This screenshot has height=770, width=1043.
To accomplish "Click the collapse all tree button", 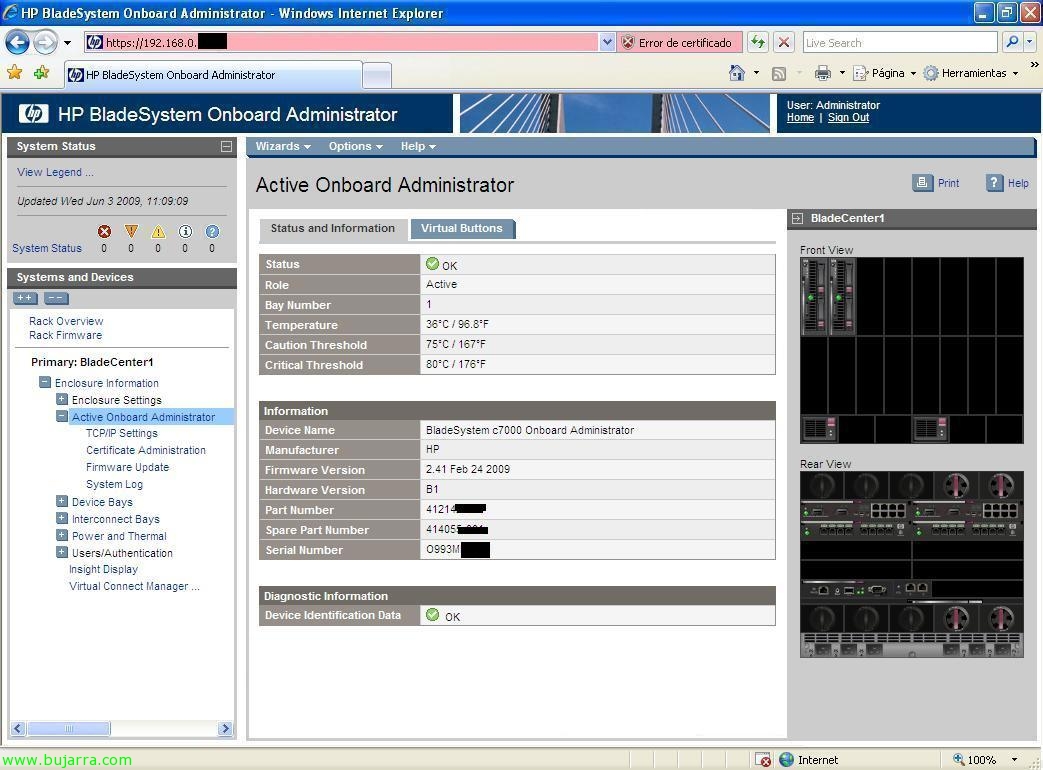I will click(x=56, y=298).
